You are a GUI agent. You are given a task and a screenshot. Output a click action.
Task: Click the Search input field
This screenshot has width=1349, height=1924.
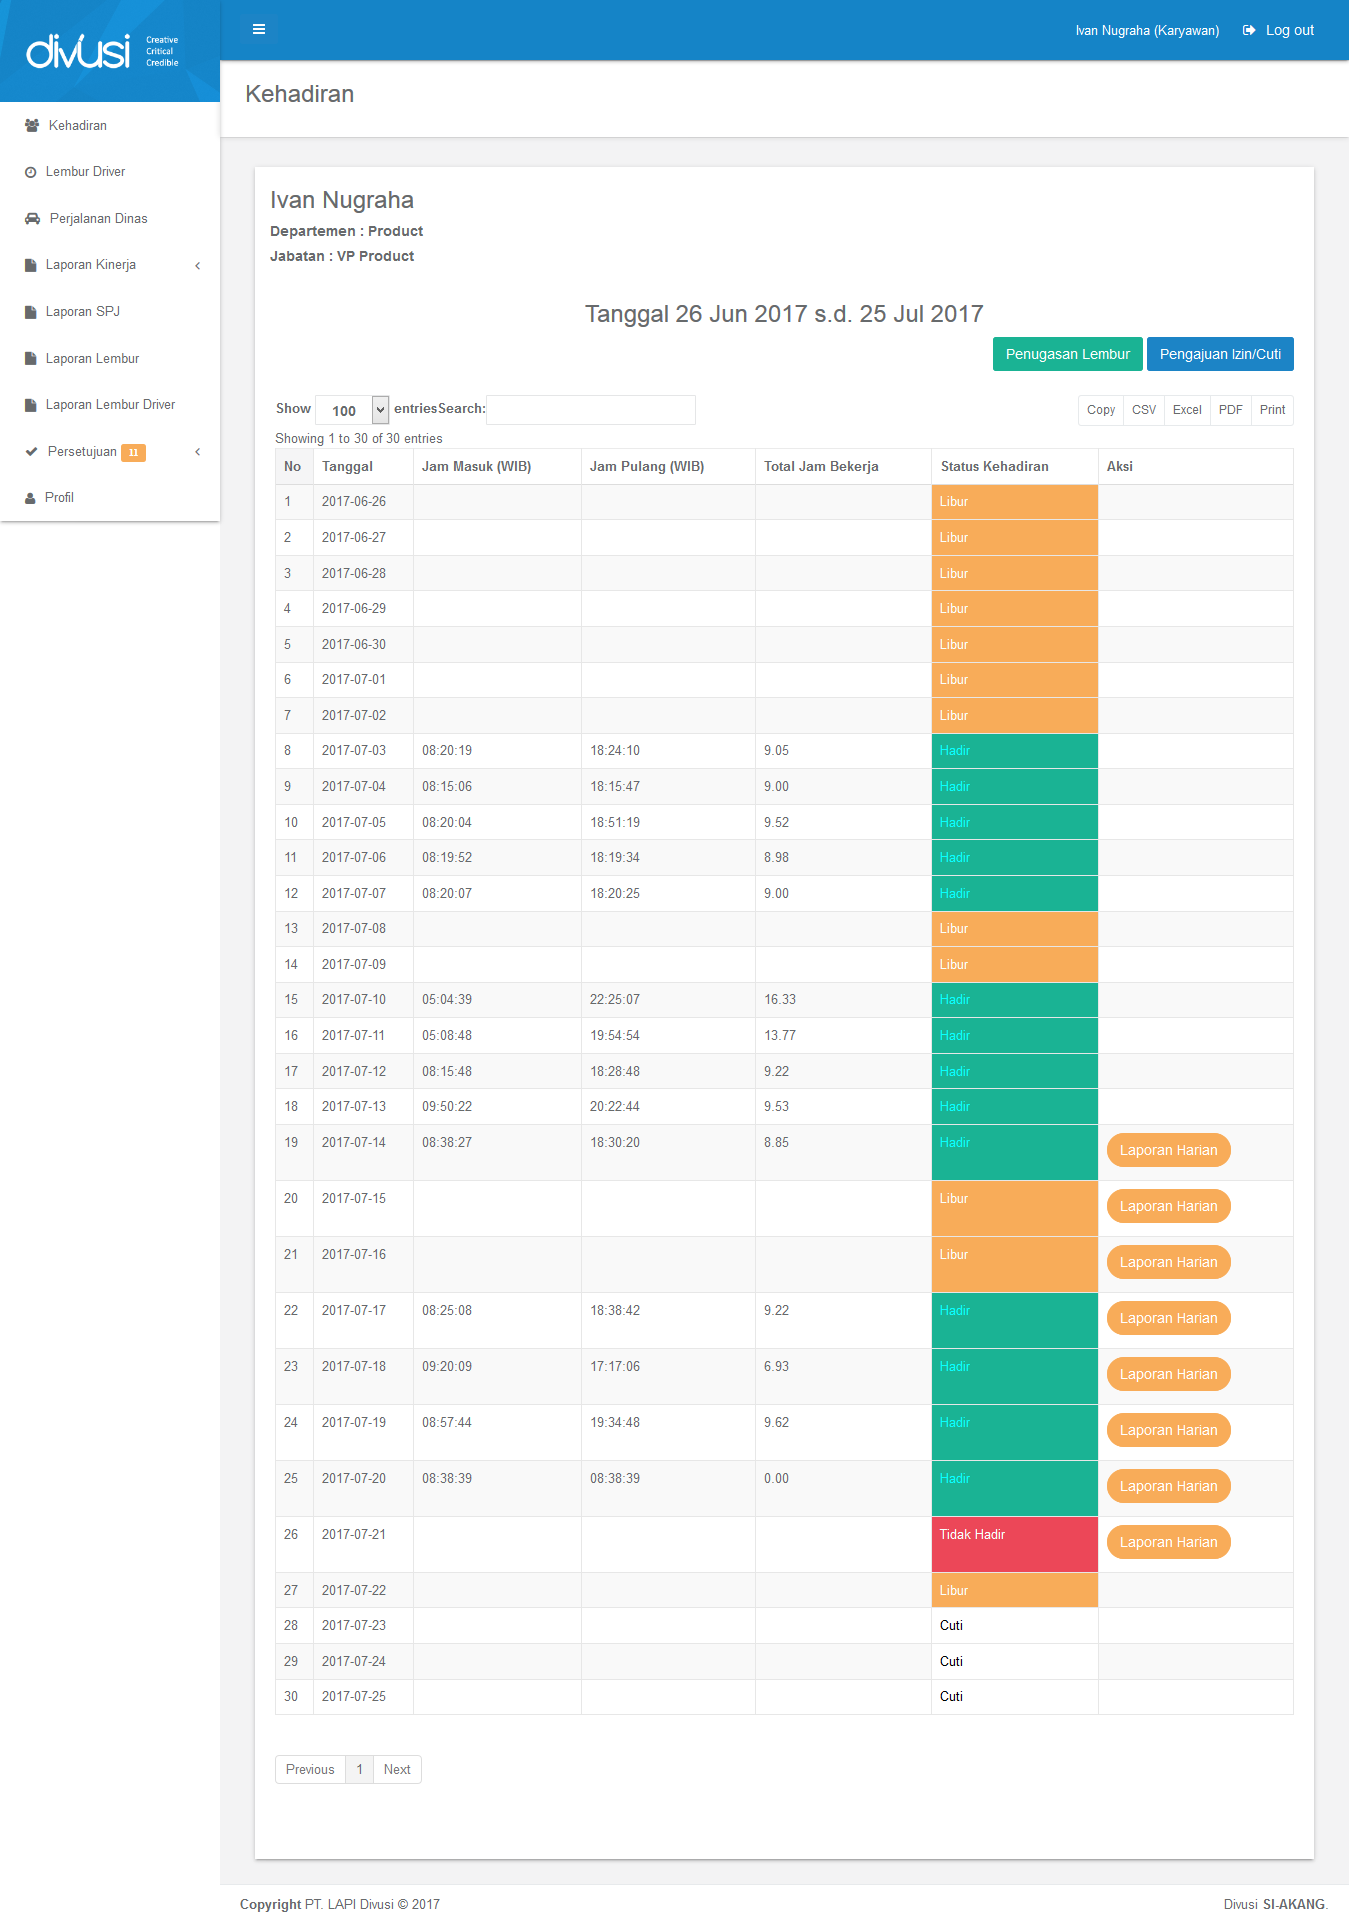(590, 410)
